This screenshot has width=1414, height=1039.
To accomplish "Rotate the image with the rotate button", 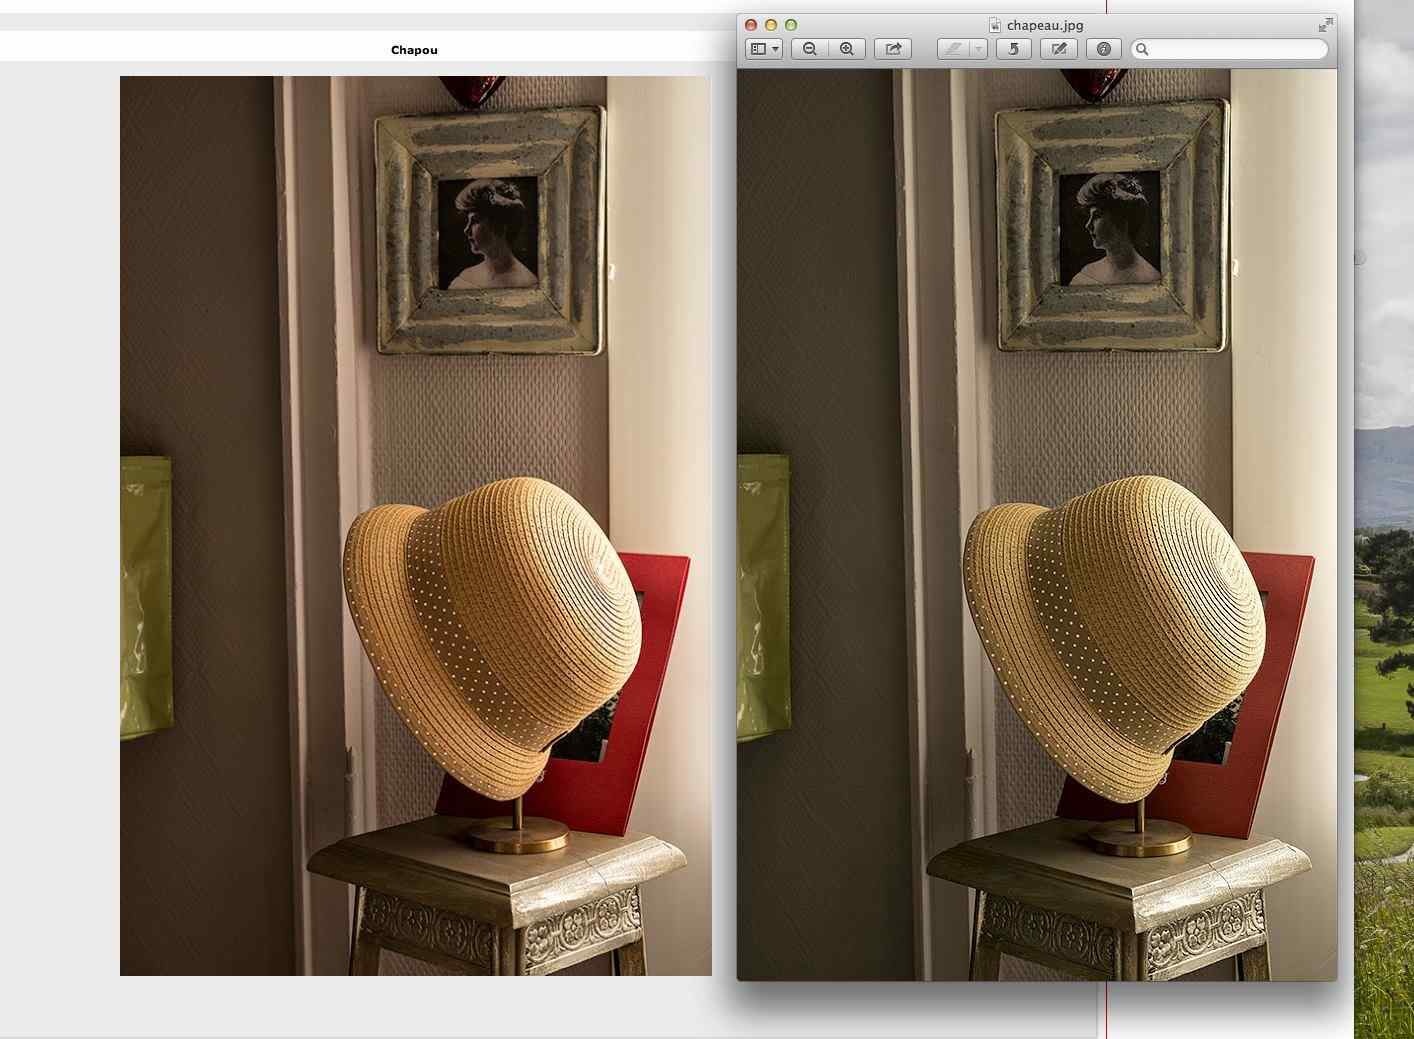I will coord(1014,48).
